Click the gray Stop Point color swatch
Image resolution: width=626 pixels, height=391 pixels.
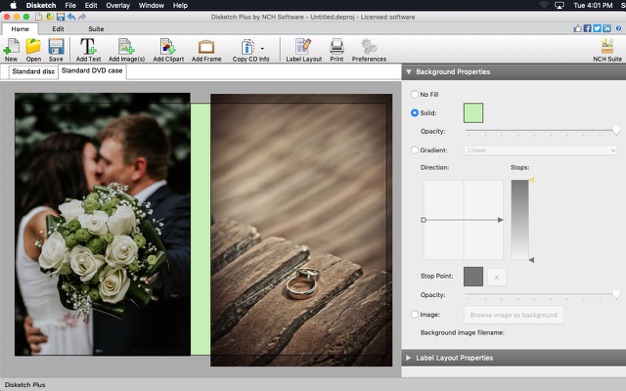click(x=473, y=277)
